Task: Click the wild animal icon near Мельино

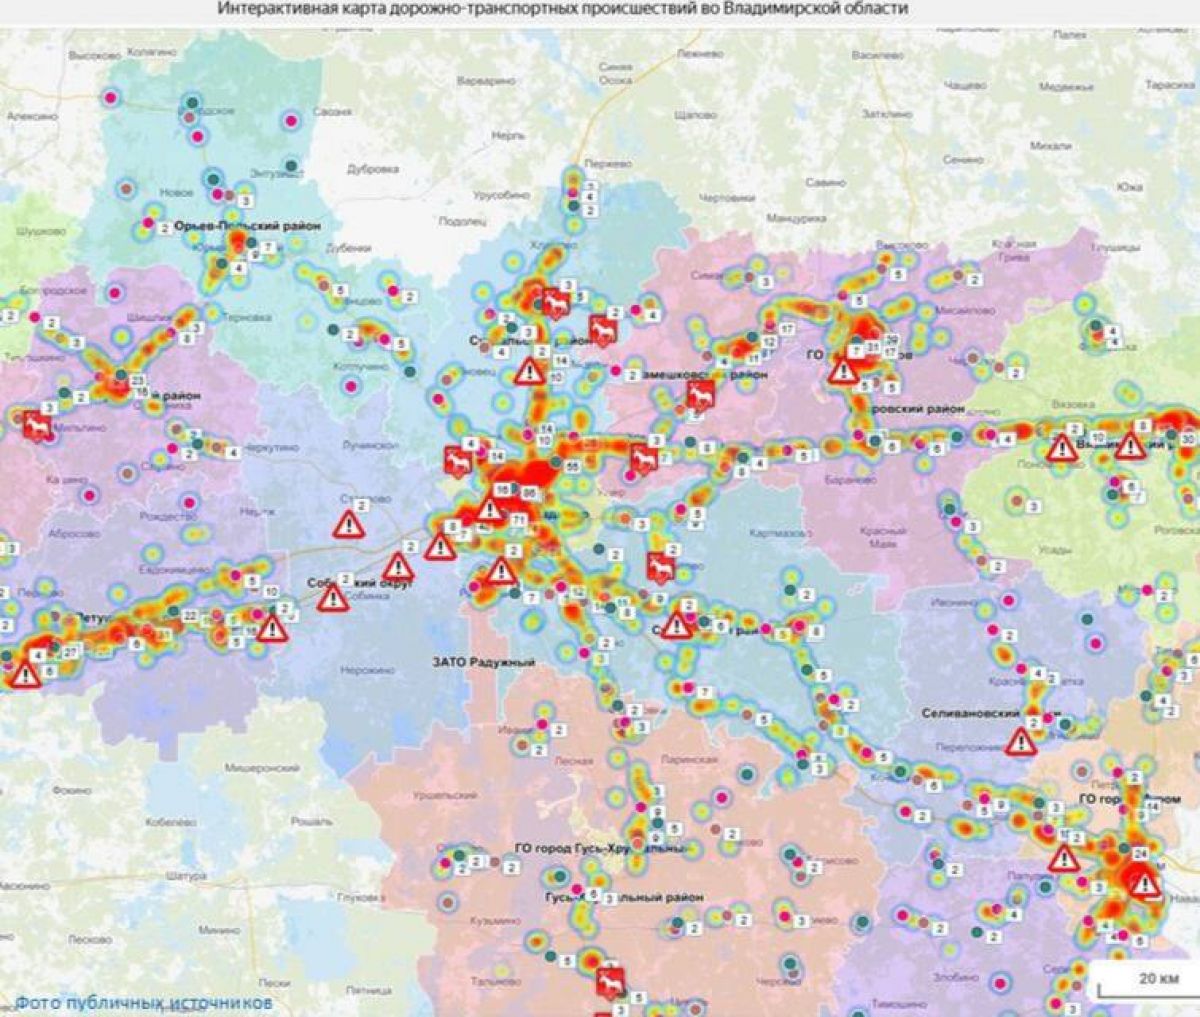Action: tap(38, 426)
